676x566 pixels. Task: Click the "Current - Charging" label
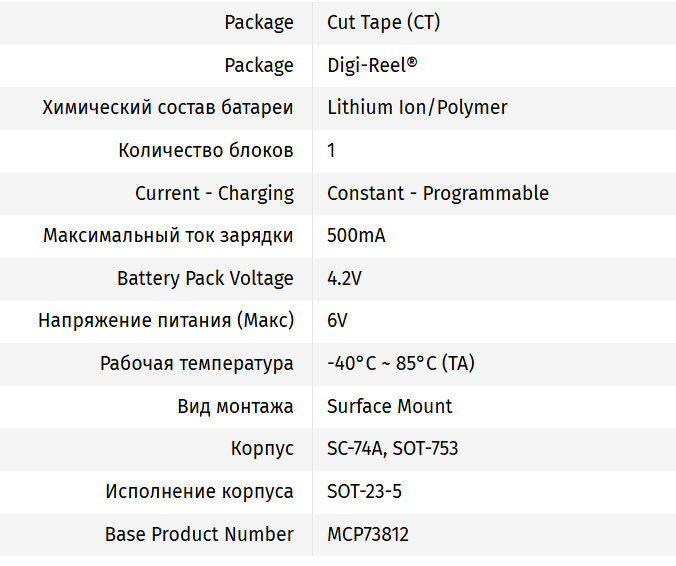[x=214, y=193]
